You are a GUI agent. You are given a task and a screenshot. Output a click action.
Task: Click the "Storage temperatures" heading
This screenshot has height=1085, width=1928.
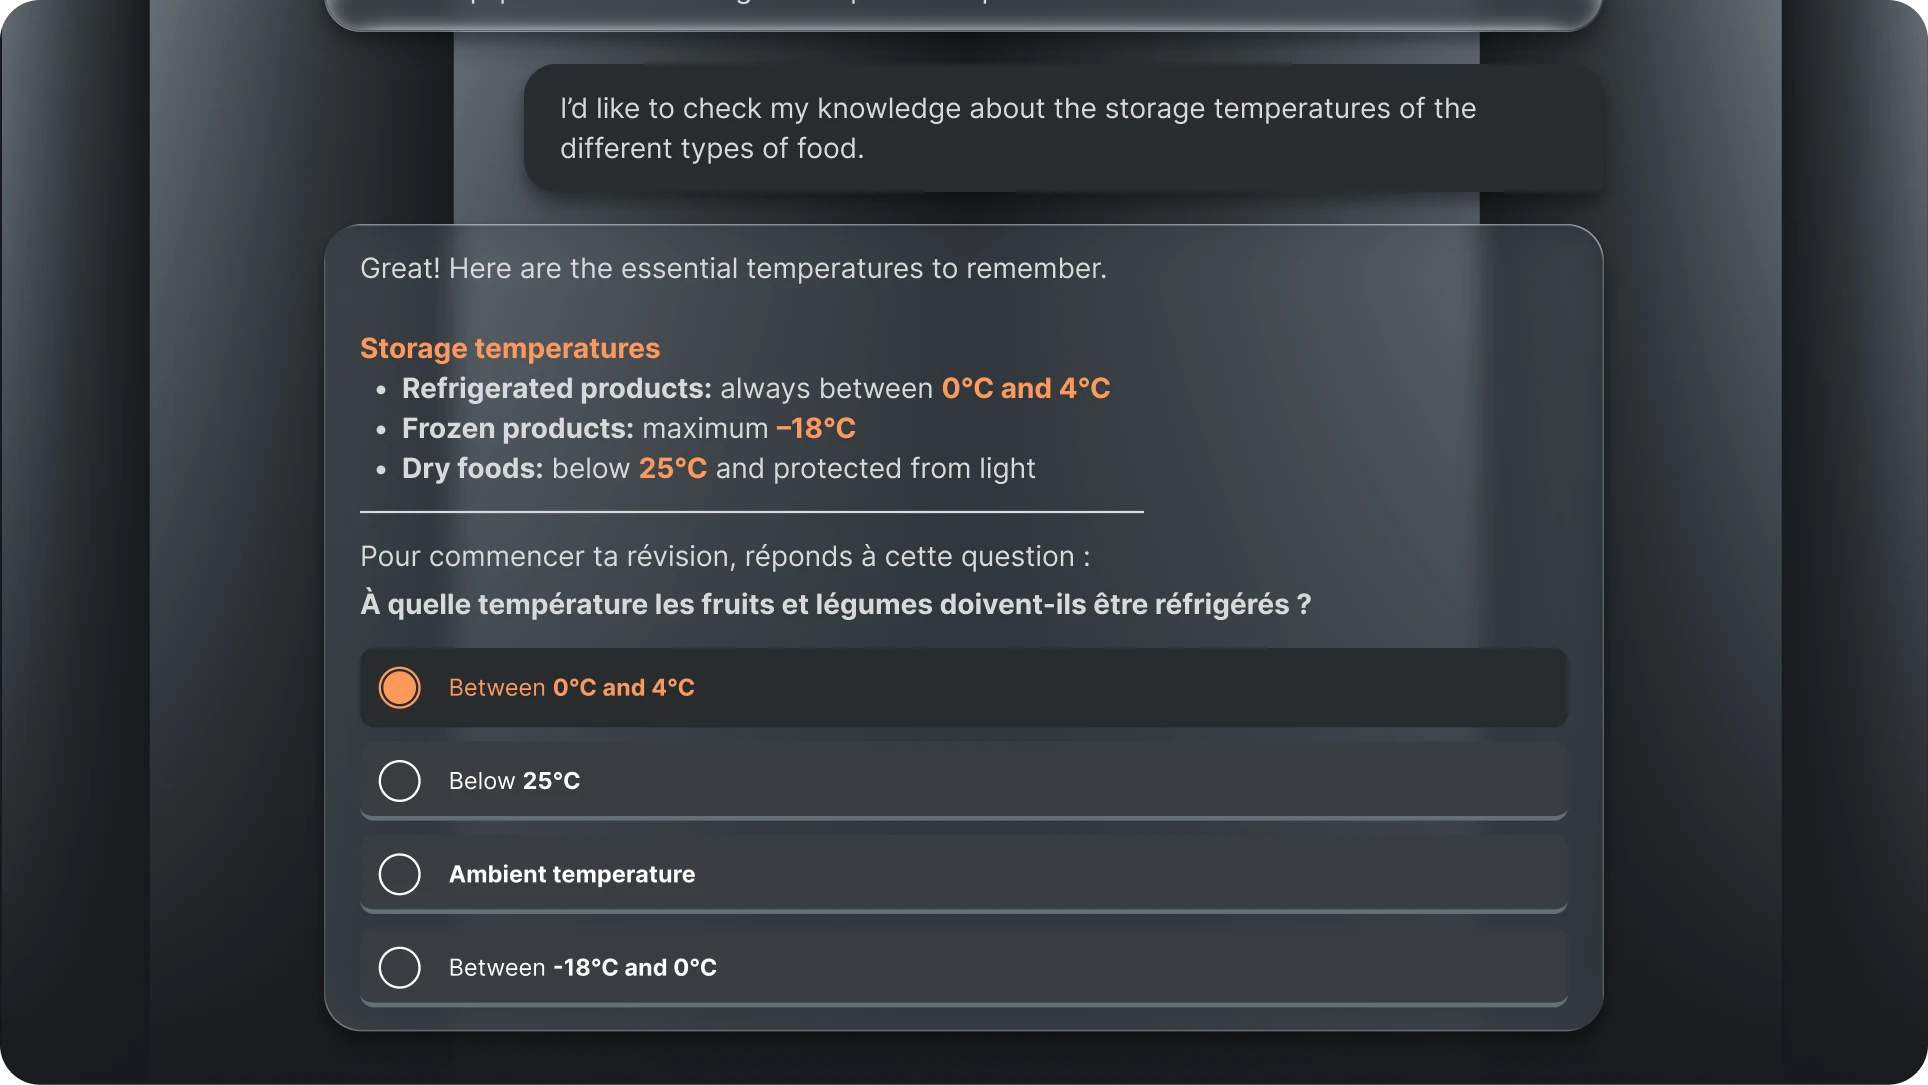click(509, 348)
